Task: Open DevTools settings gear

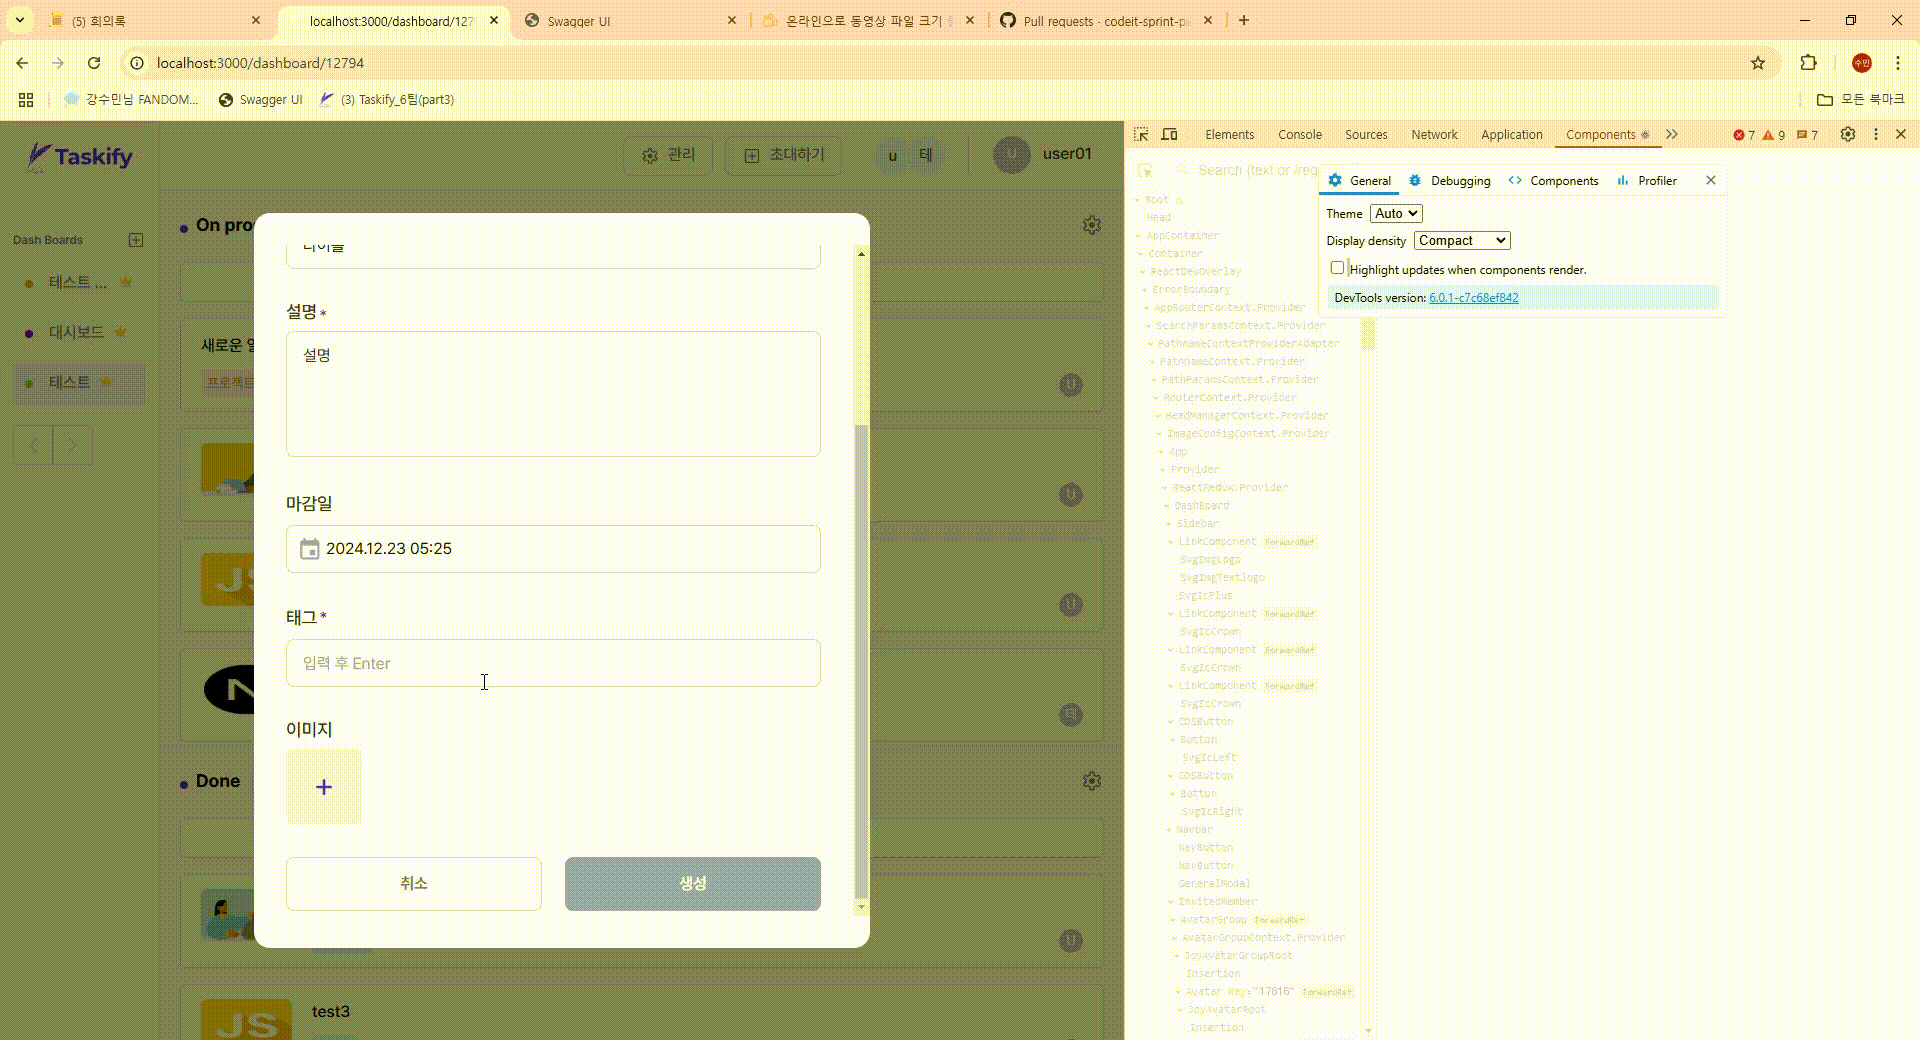Action: [x=1848, y=134]
